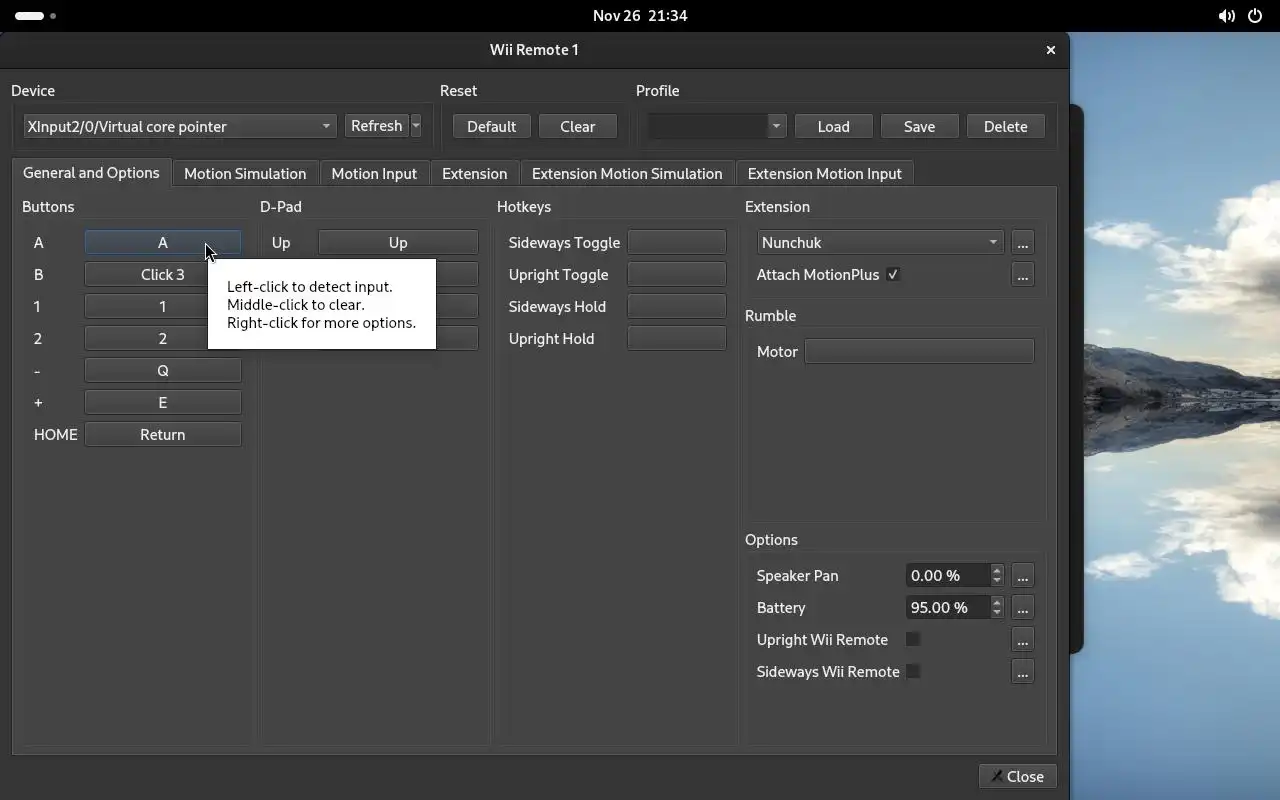Toggle the Attach MotionPlus checkbox
The width and height of the screenshot is (1280, 800).
pos(893,274)
